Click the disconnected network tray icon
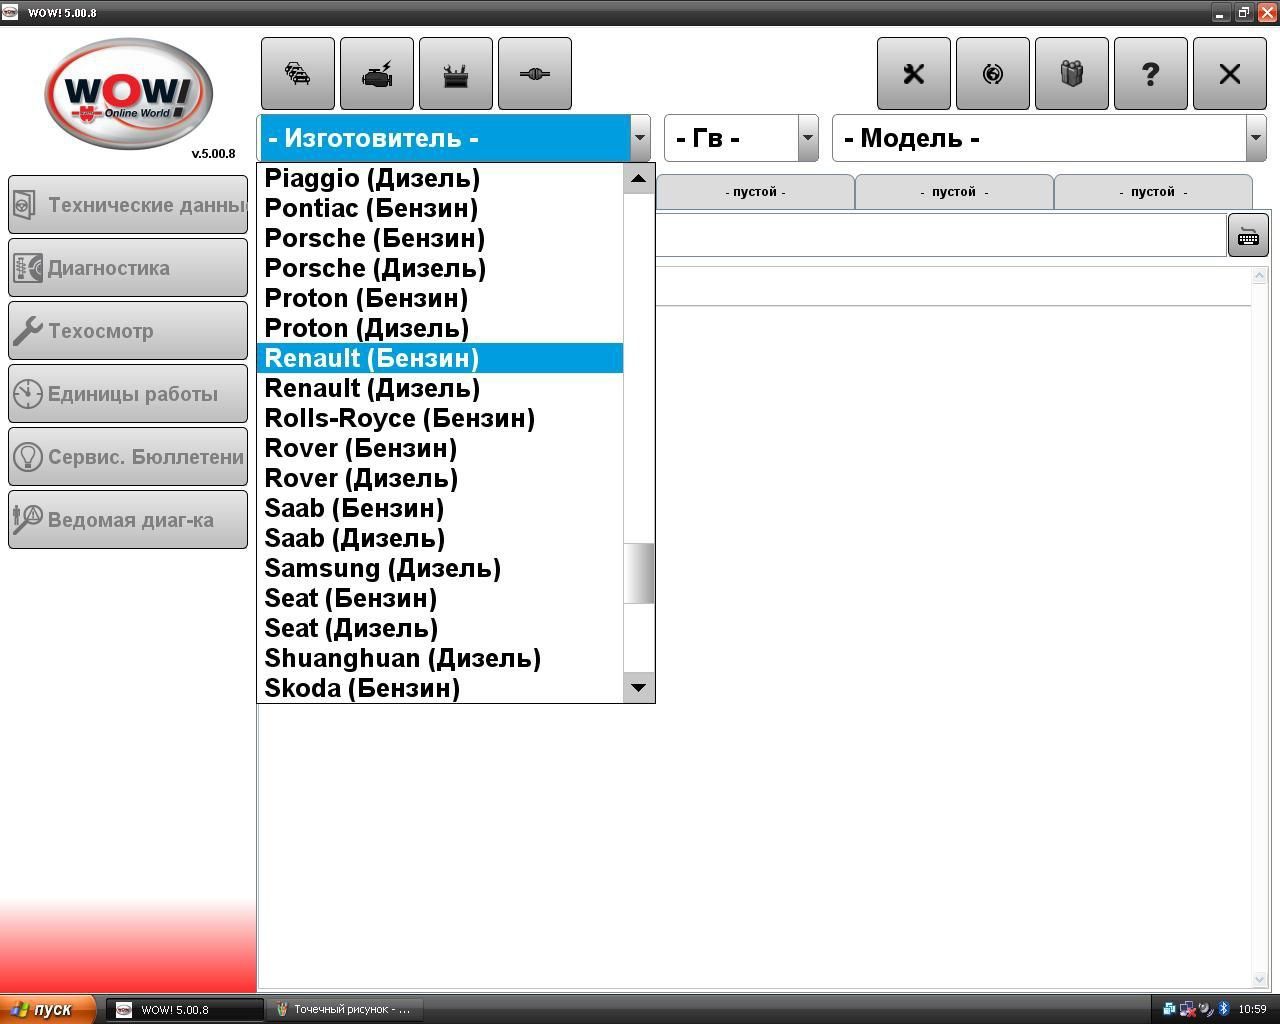 pos(1187,1009)
